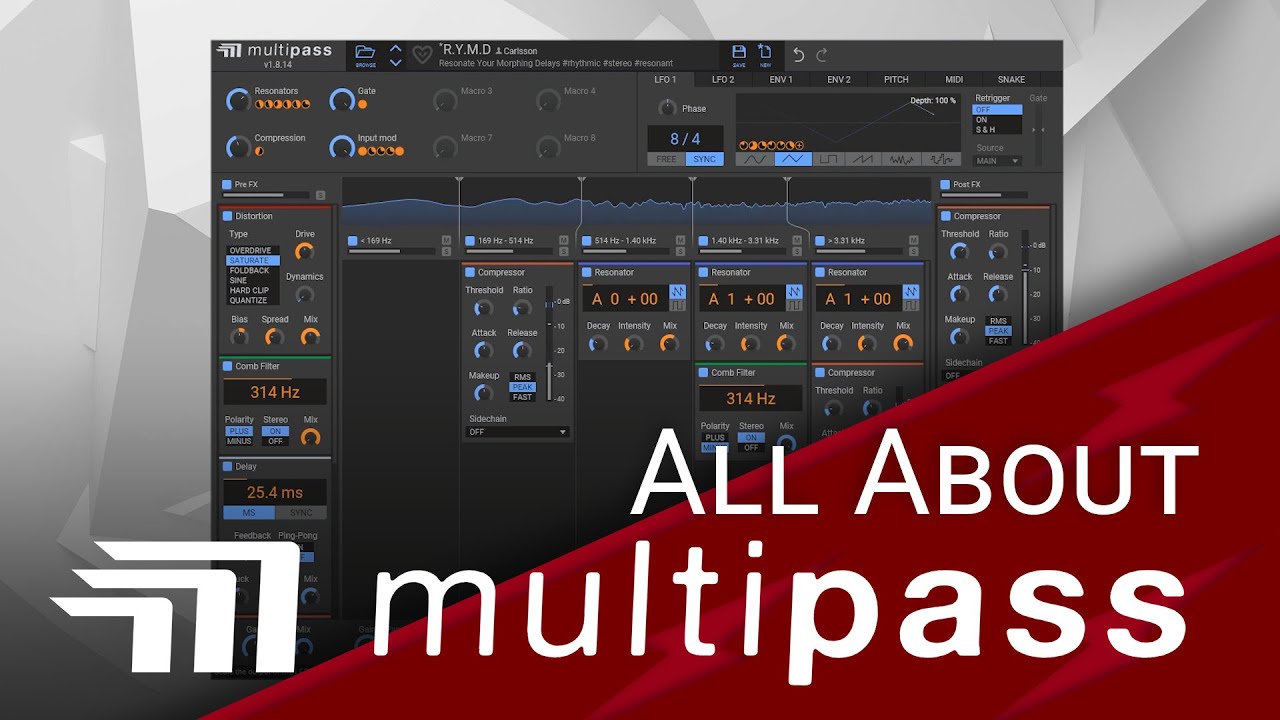Click the 8 / 4 LFO rate display

685,139
